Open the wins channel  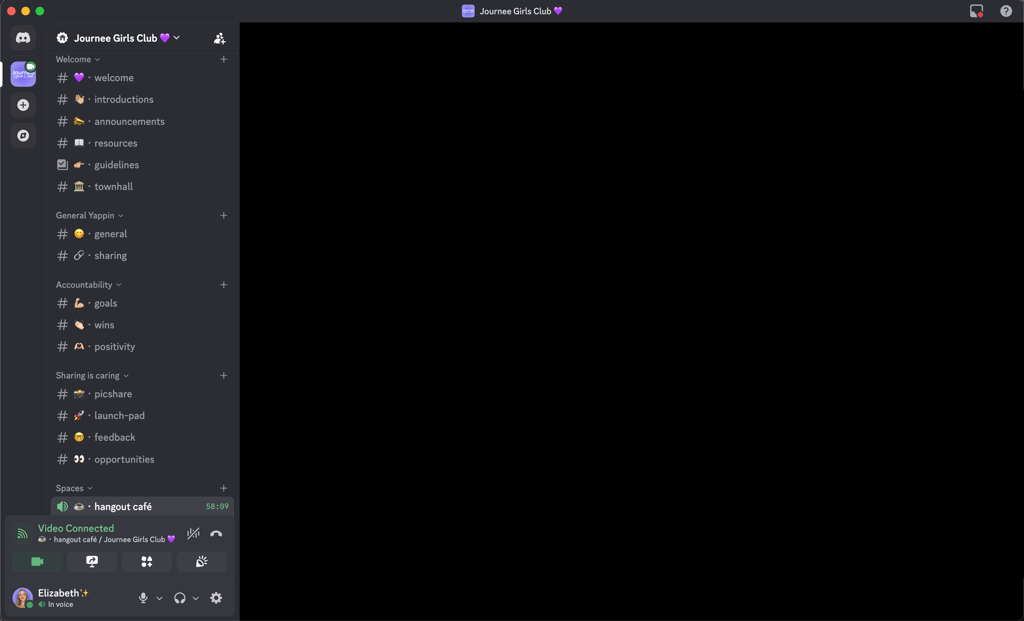142,325
